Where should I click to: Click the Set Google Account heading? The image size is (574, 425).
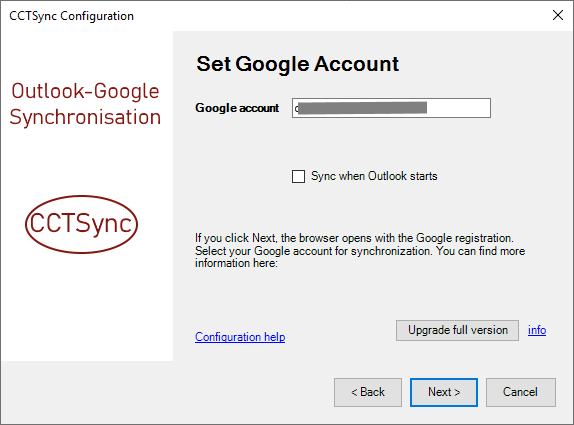coord(297,64)
